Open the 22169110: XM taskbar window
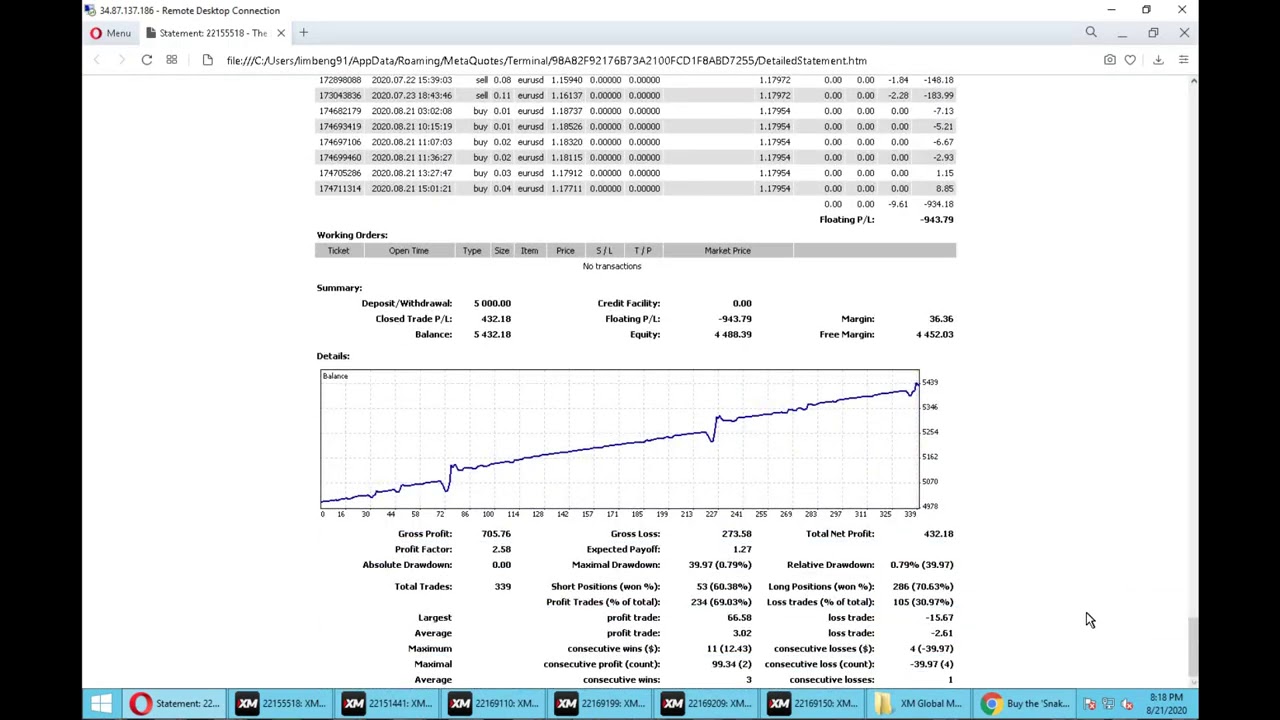Screen dimensions: 1280x720 point(494,704)
